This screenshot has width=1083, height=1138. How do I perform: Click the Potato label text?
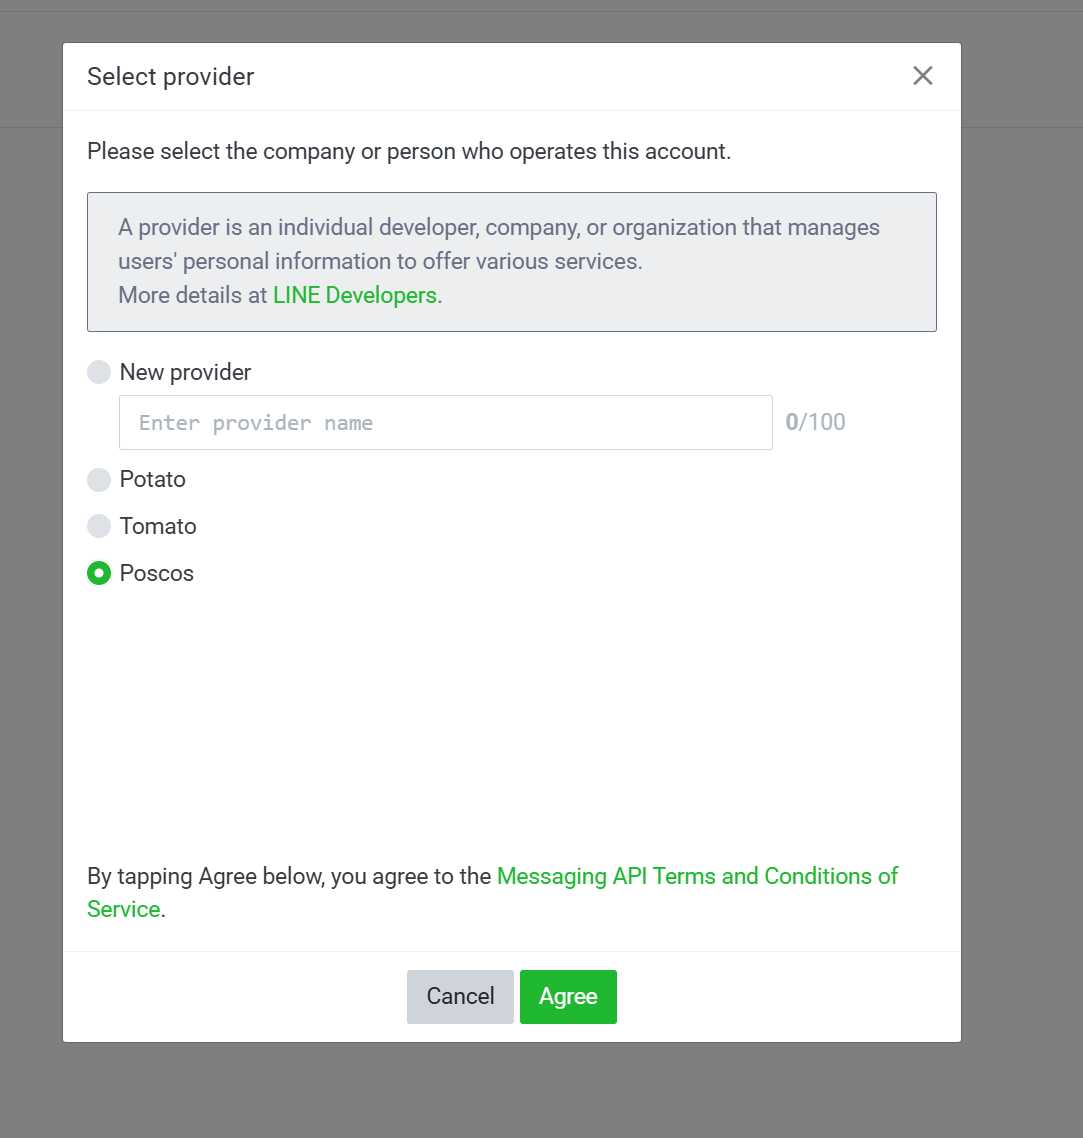153,480
